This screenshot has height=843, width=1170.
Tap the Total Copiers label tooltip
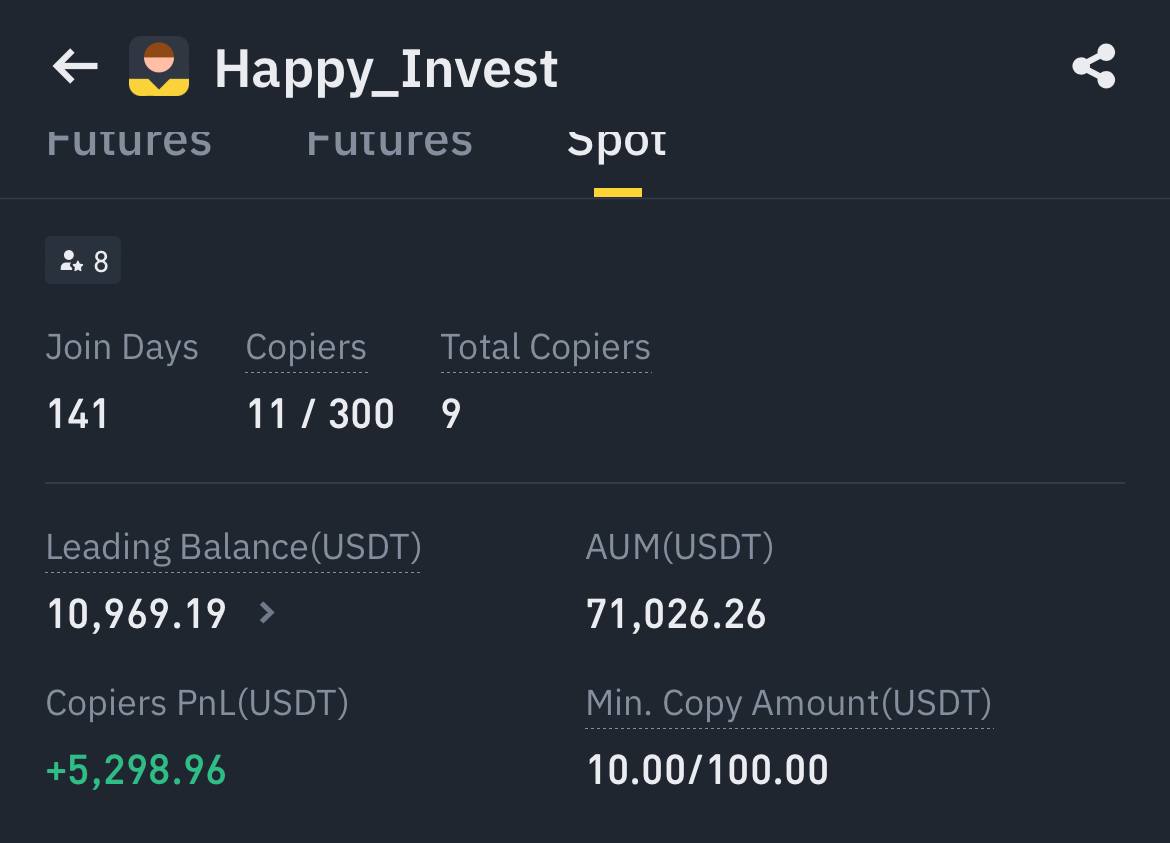tap(545, 348)
